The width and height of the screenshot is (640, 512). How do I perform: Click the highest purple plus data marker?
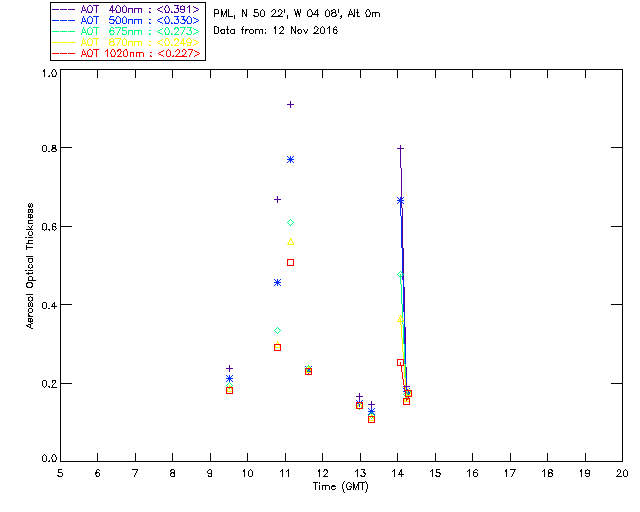[290, 105]
